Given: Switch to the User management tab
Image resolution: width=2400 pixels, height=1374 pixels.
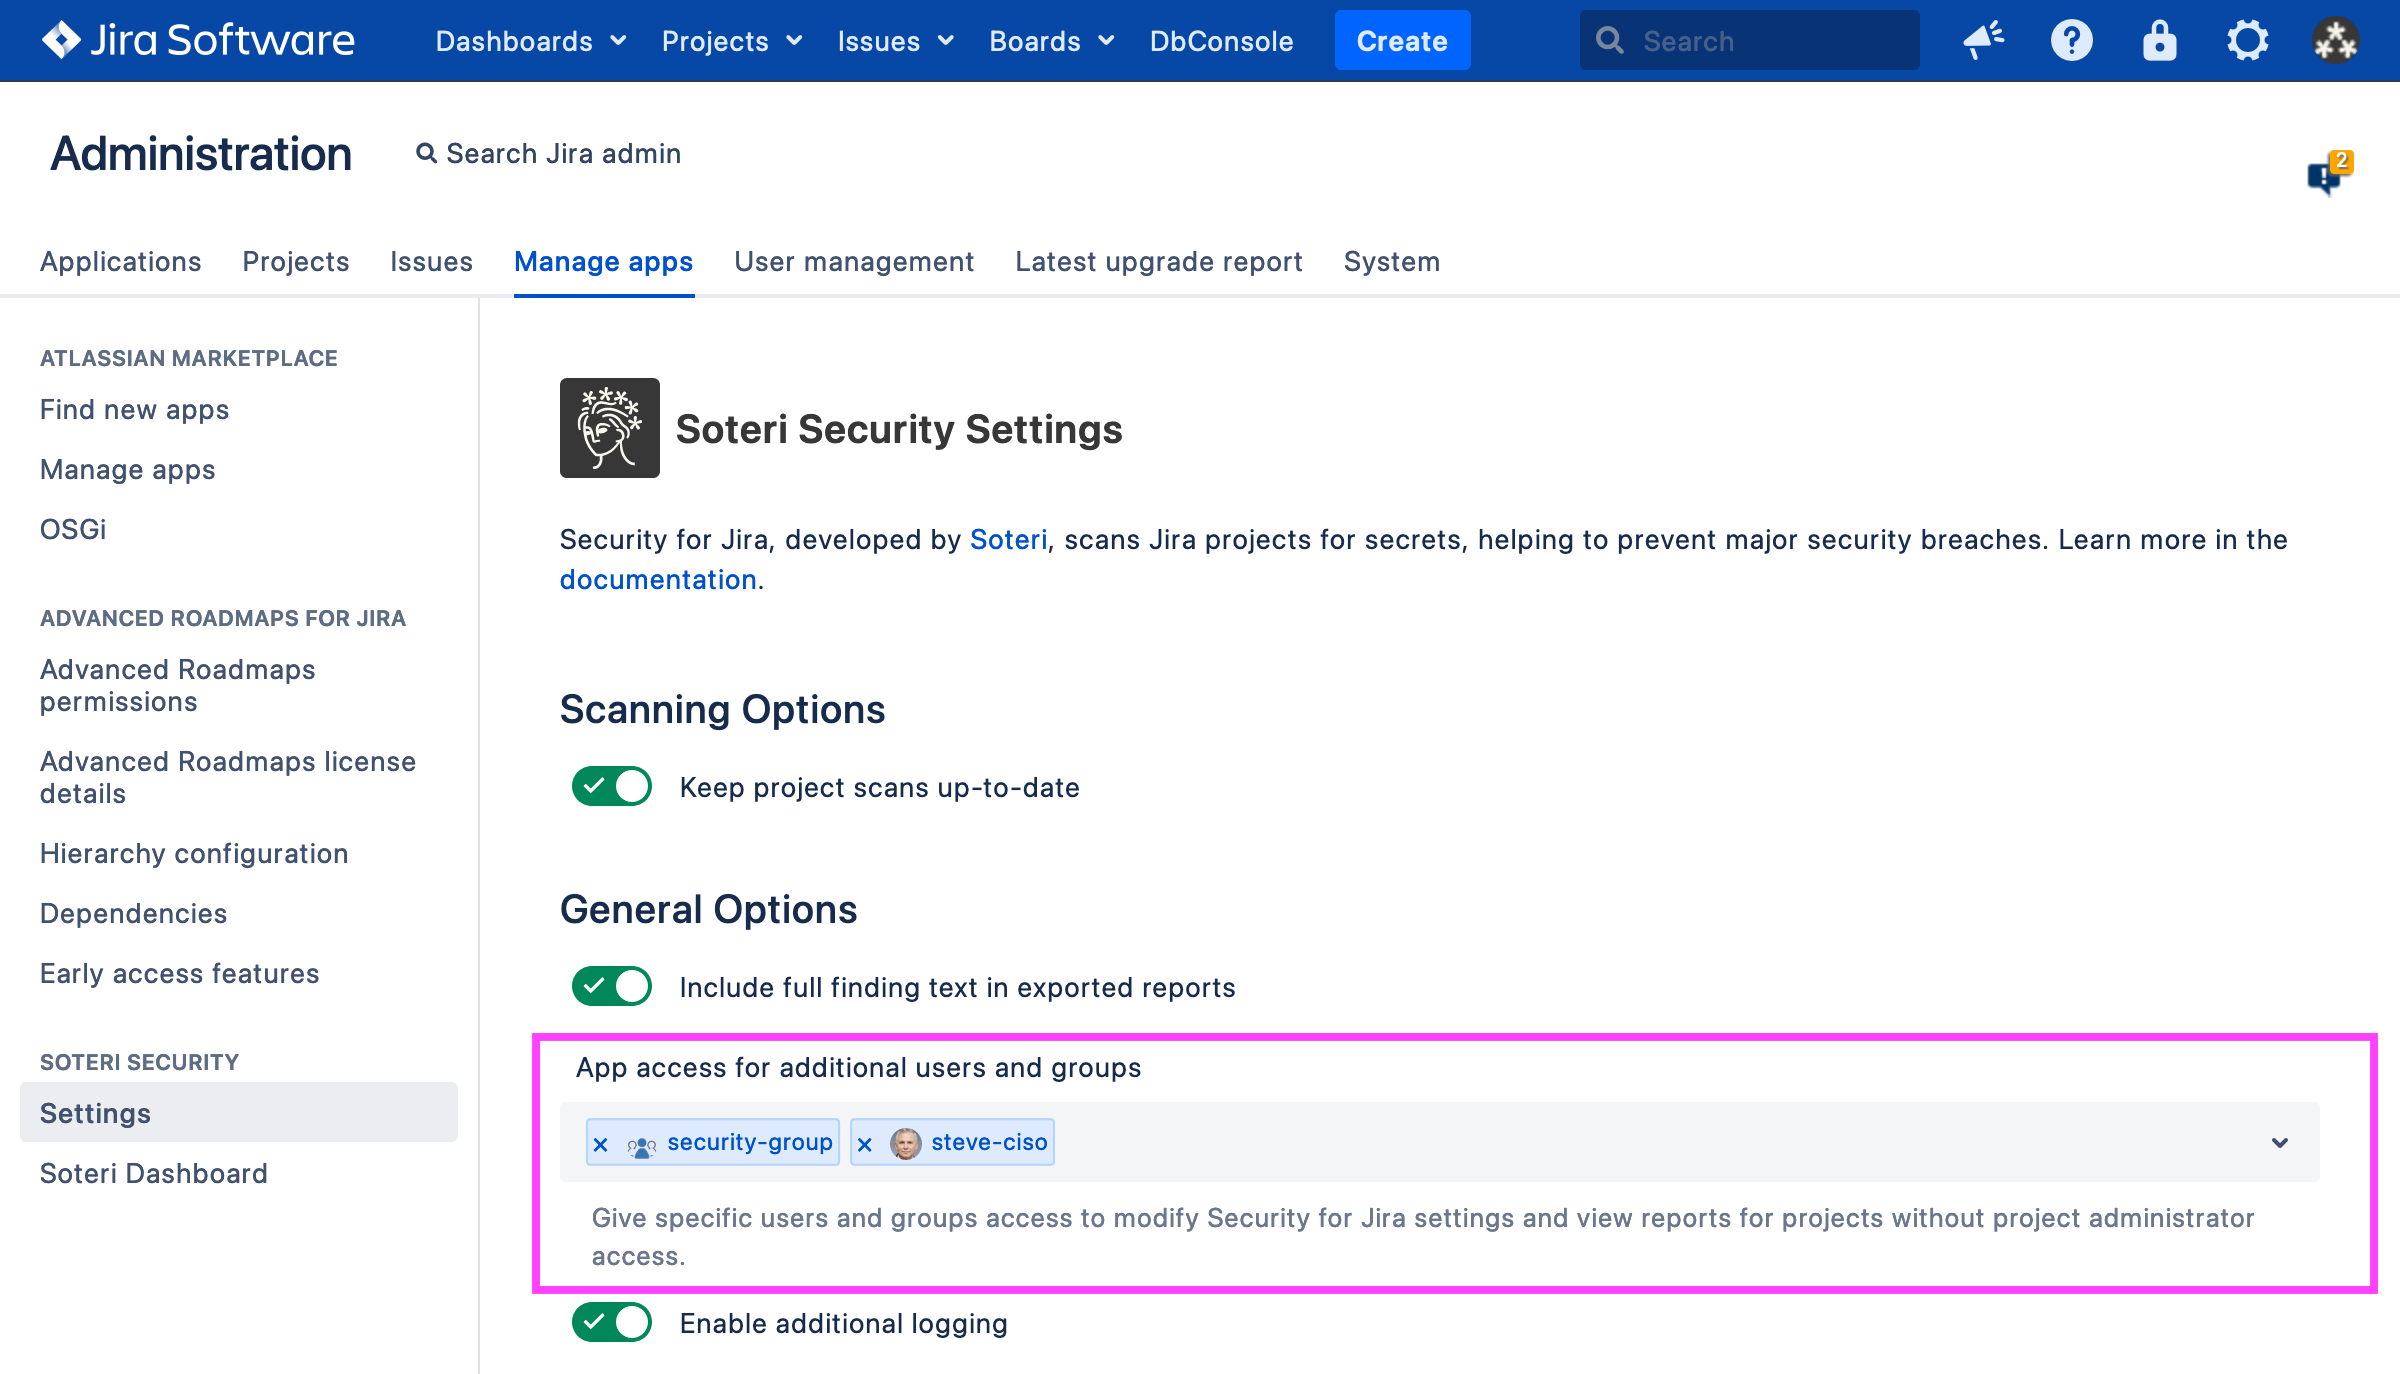Looking at the screenshot, I should pos(853,262).
